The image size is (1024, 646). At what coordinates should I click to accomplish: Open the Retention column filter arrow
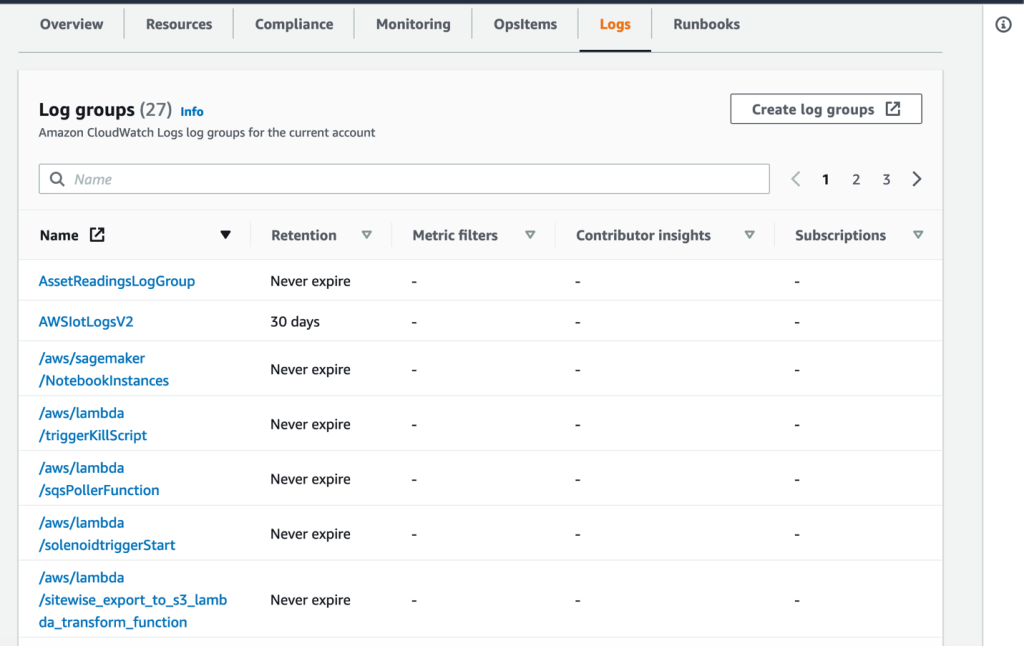(x=367, y=234)
